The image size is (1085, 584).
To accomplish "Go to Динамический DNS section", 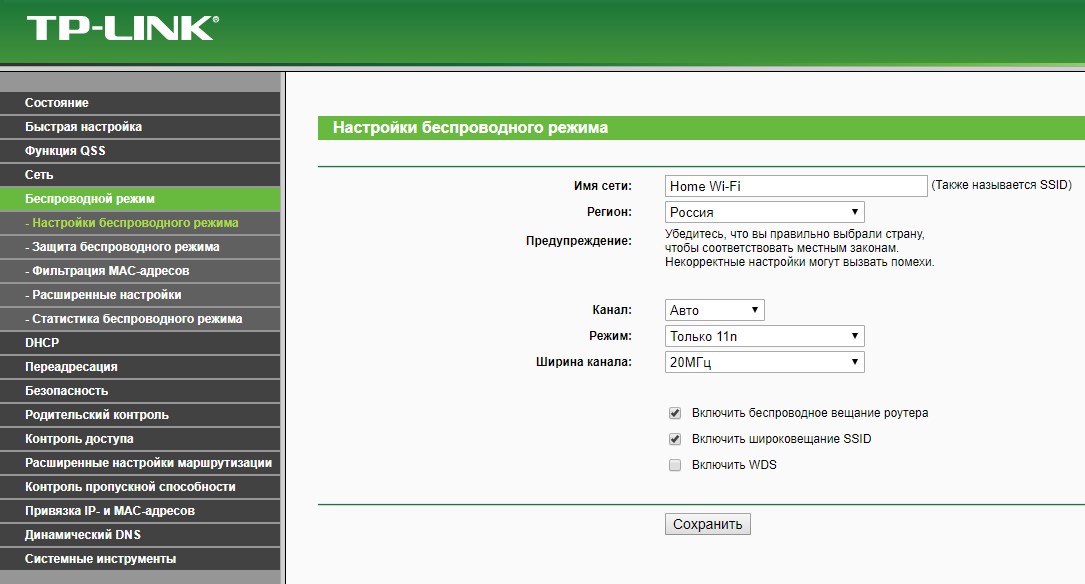I will point(83,535).
